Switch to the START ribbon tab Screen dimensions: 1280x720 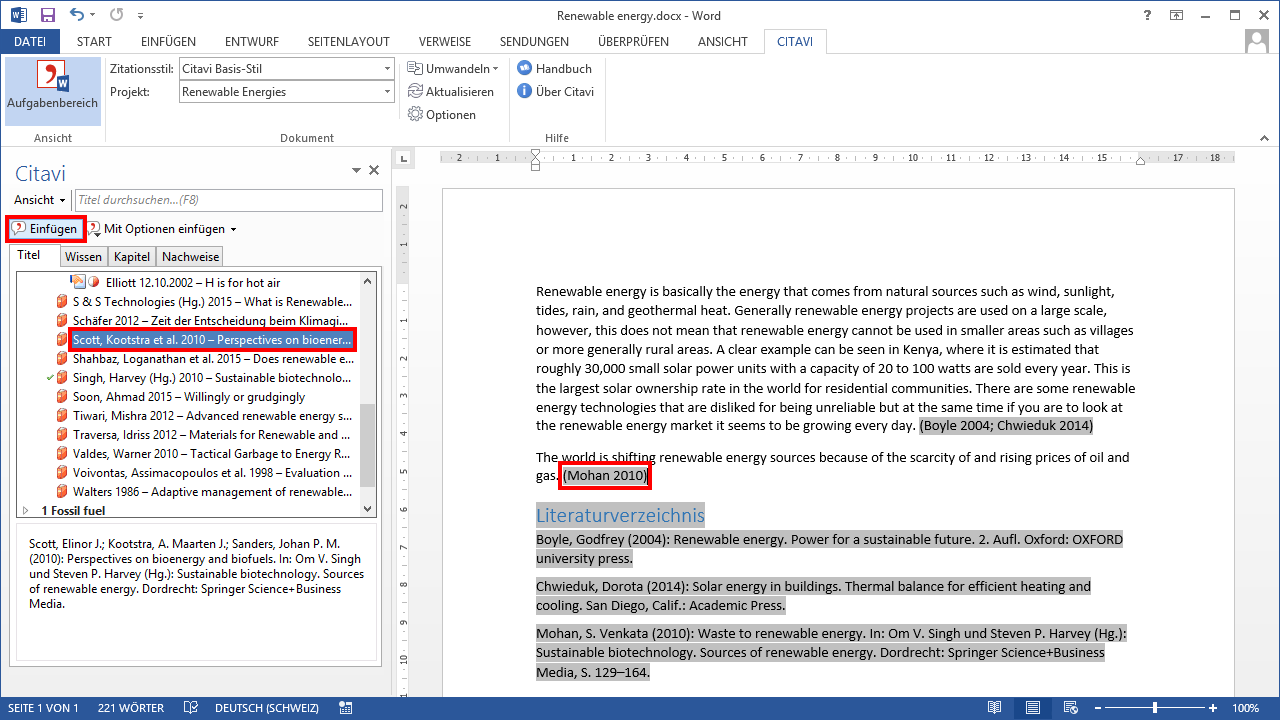pyautogui.click(x=94, y=41)
